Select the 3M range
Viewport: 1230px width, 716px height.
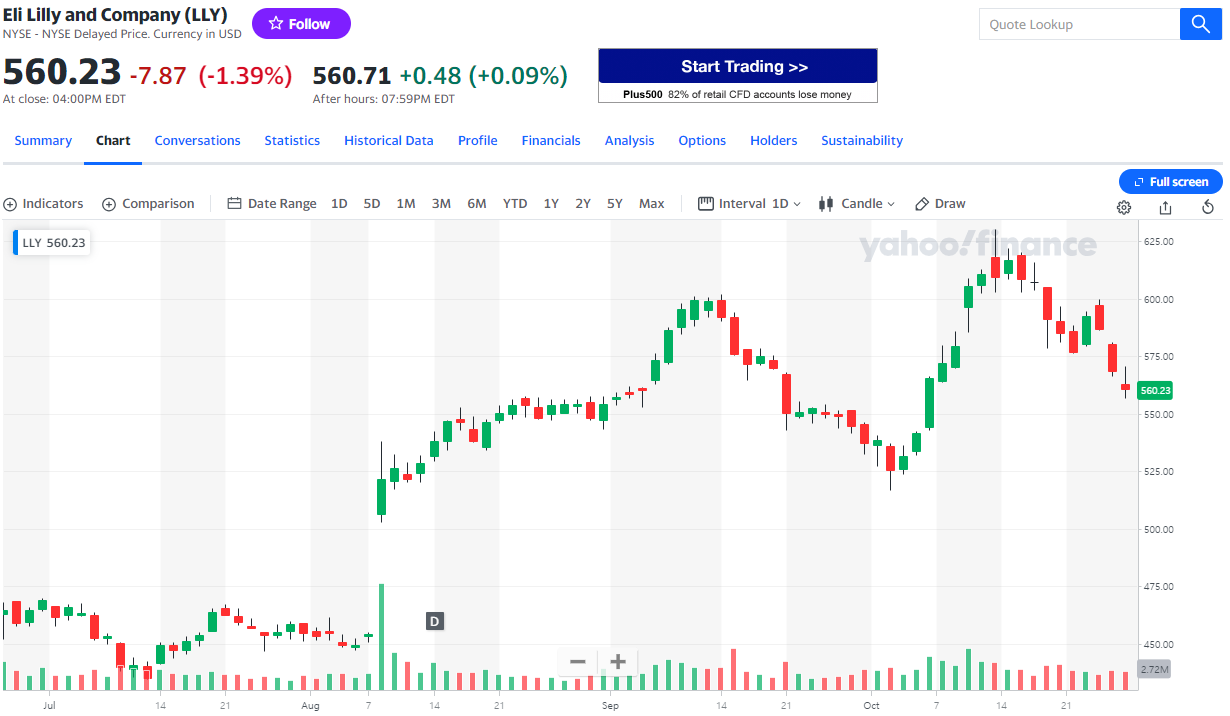[441, 203]
